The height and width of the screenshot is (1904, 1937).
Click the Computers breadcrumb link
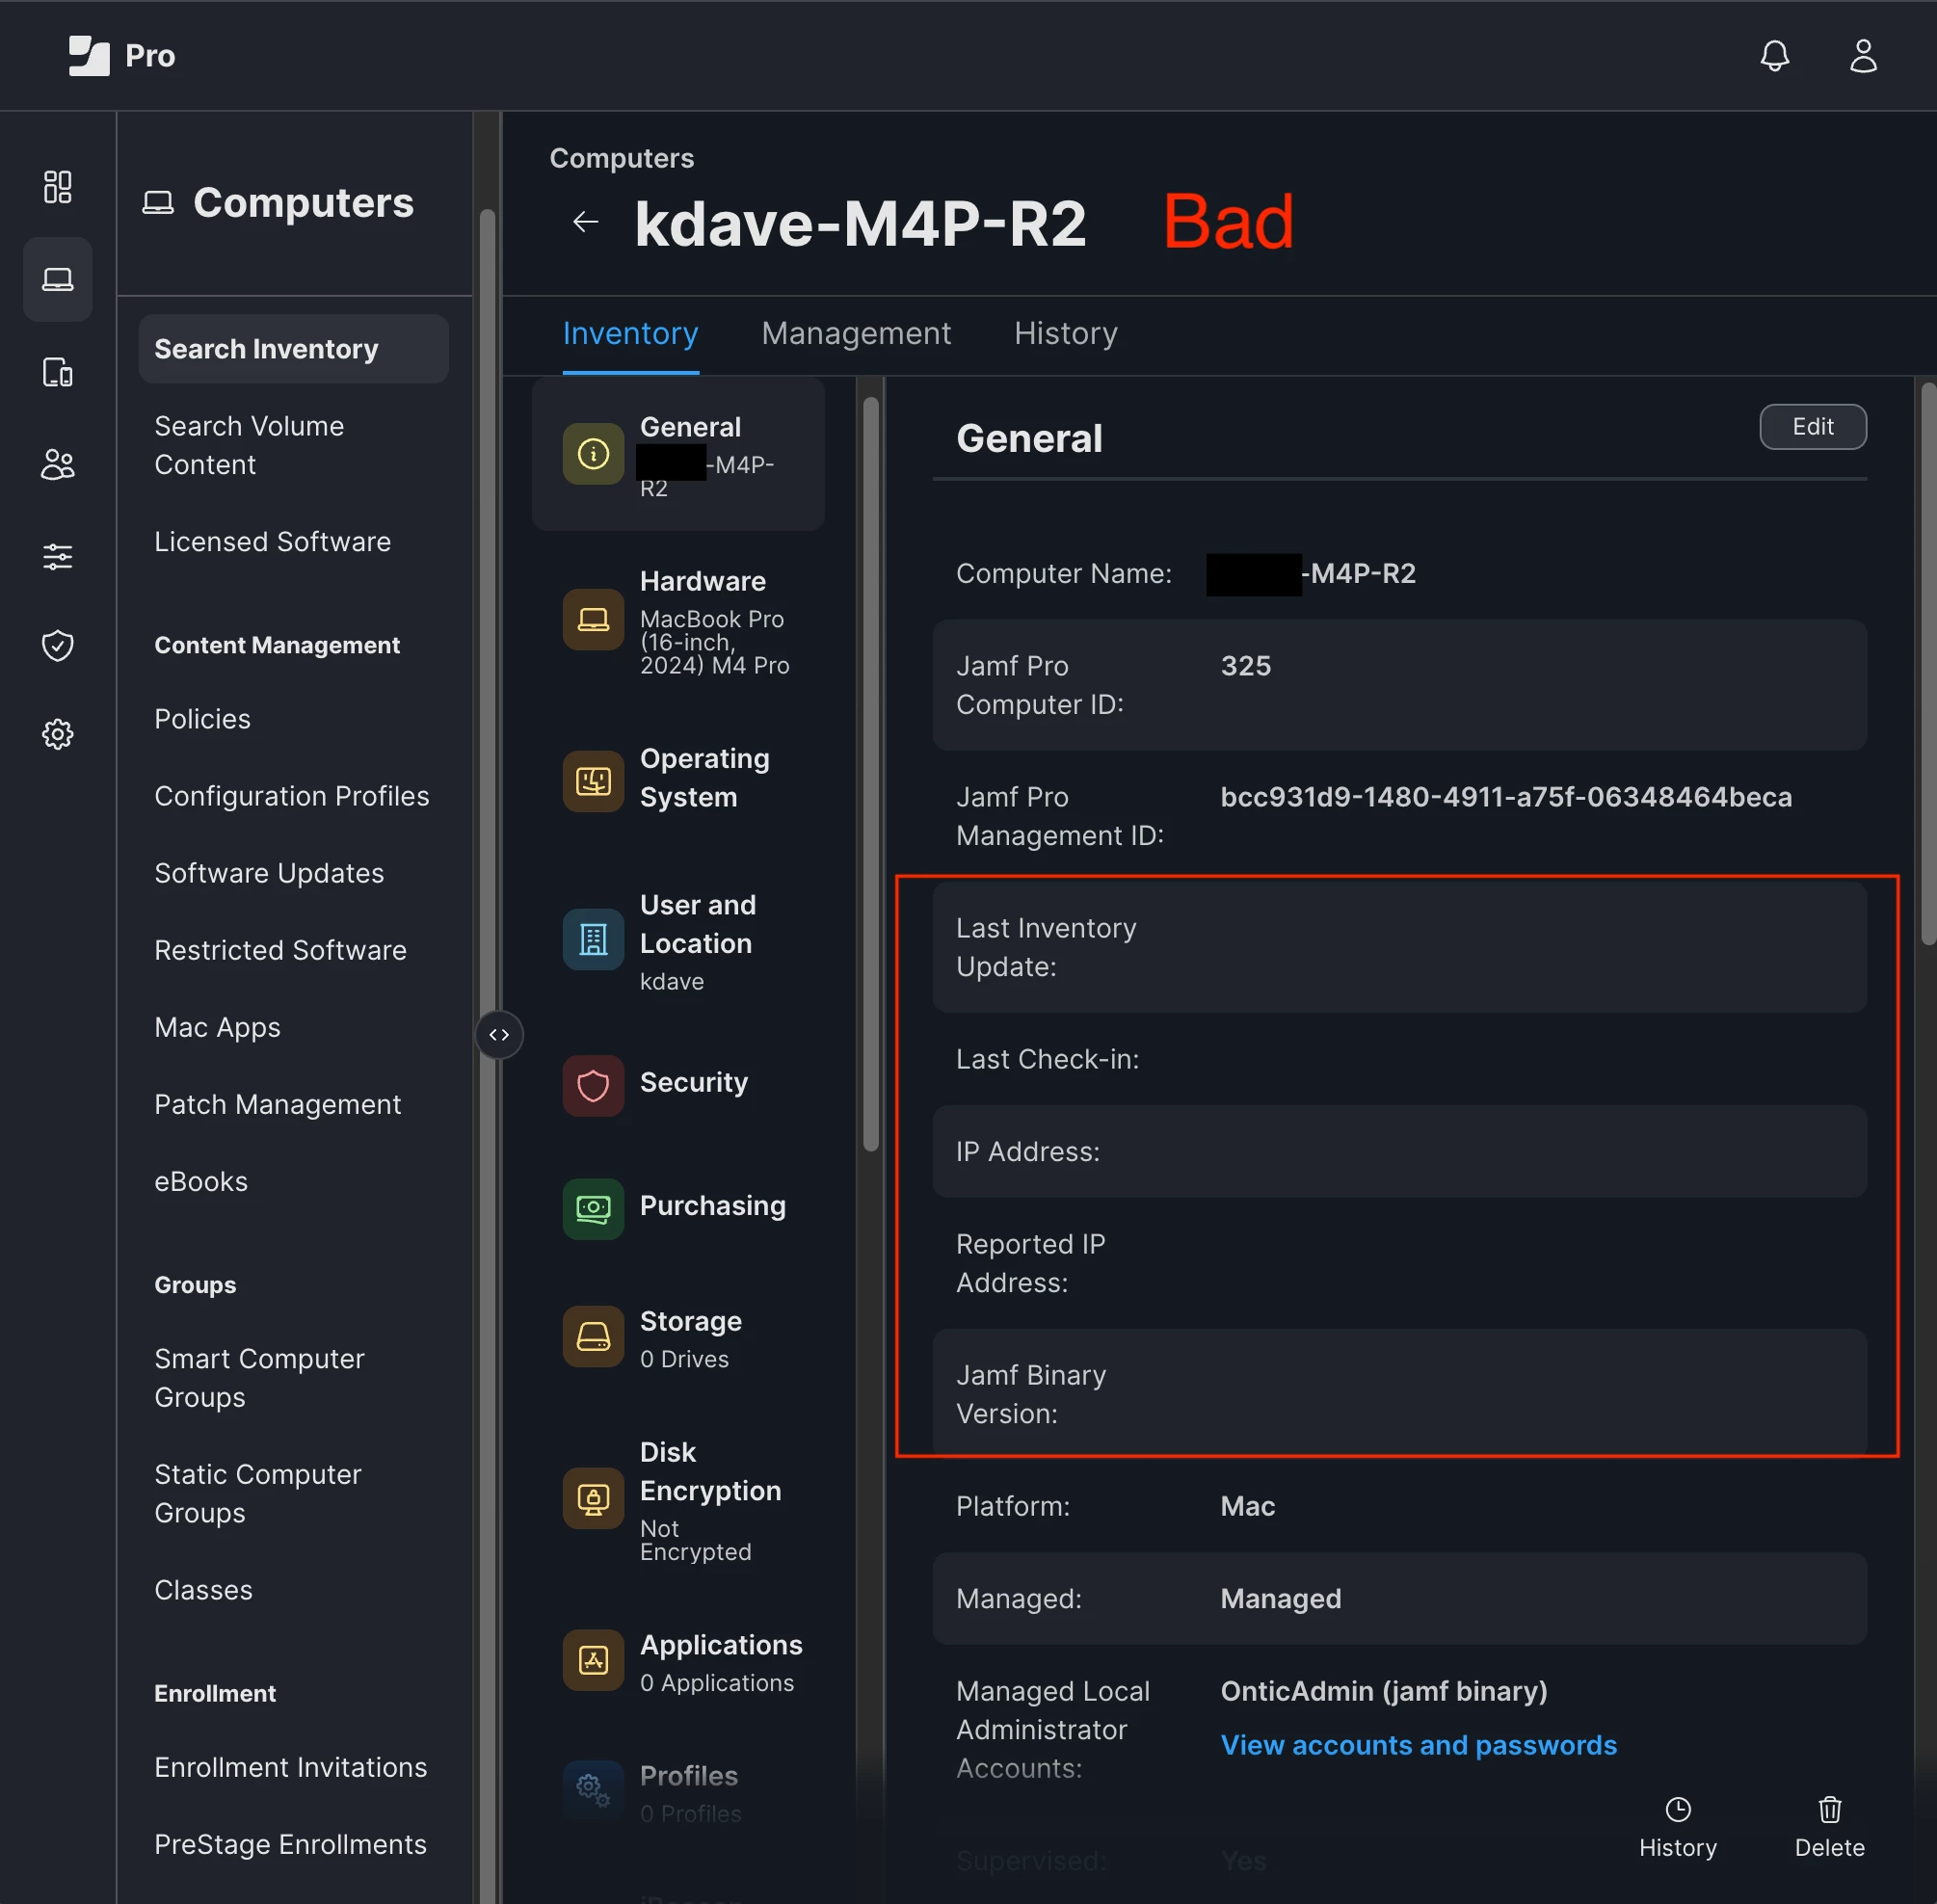coord(621,158)
